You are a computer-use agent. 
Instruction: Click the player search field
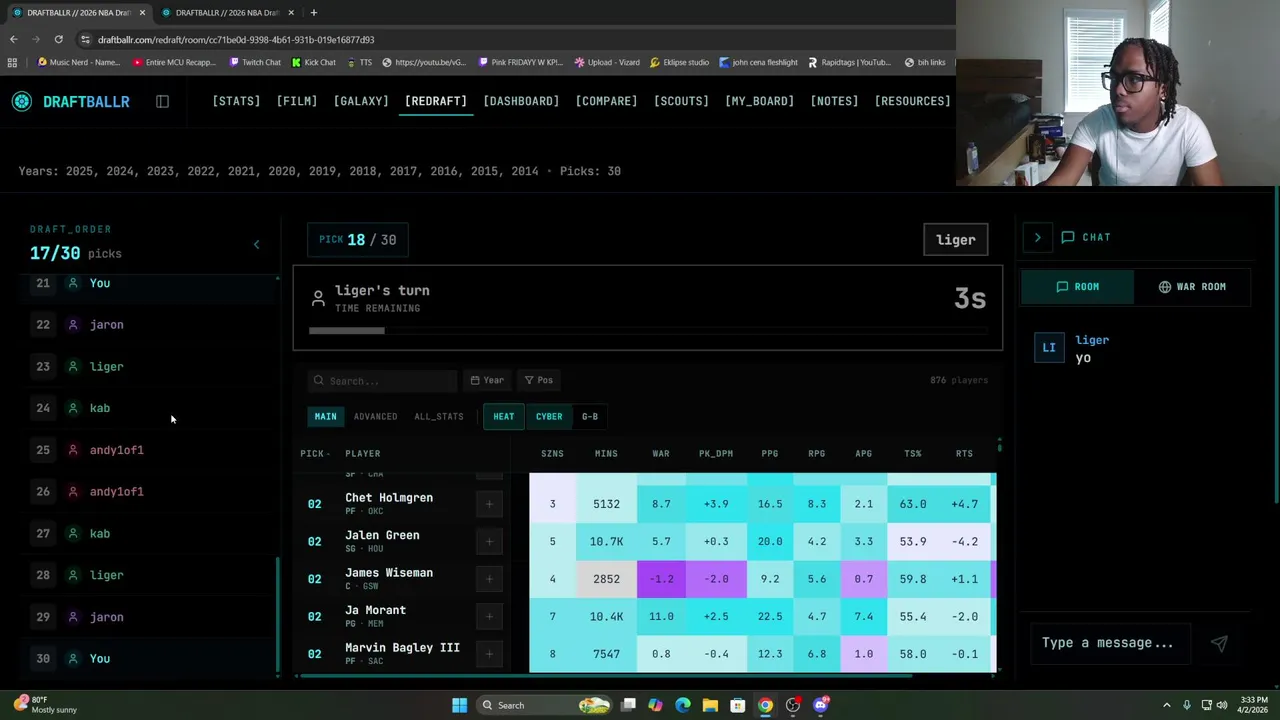(x=382, y=380)
